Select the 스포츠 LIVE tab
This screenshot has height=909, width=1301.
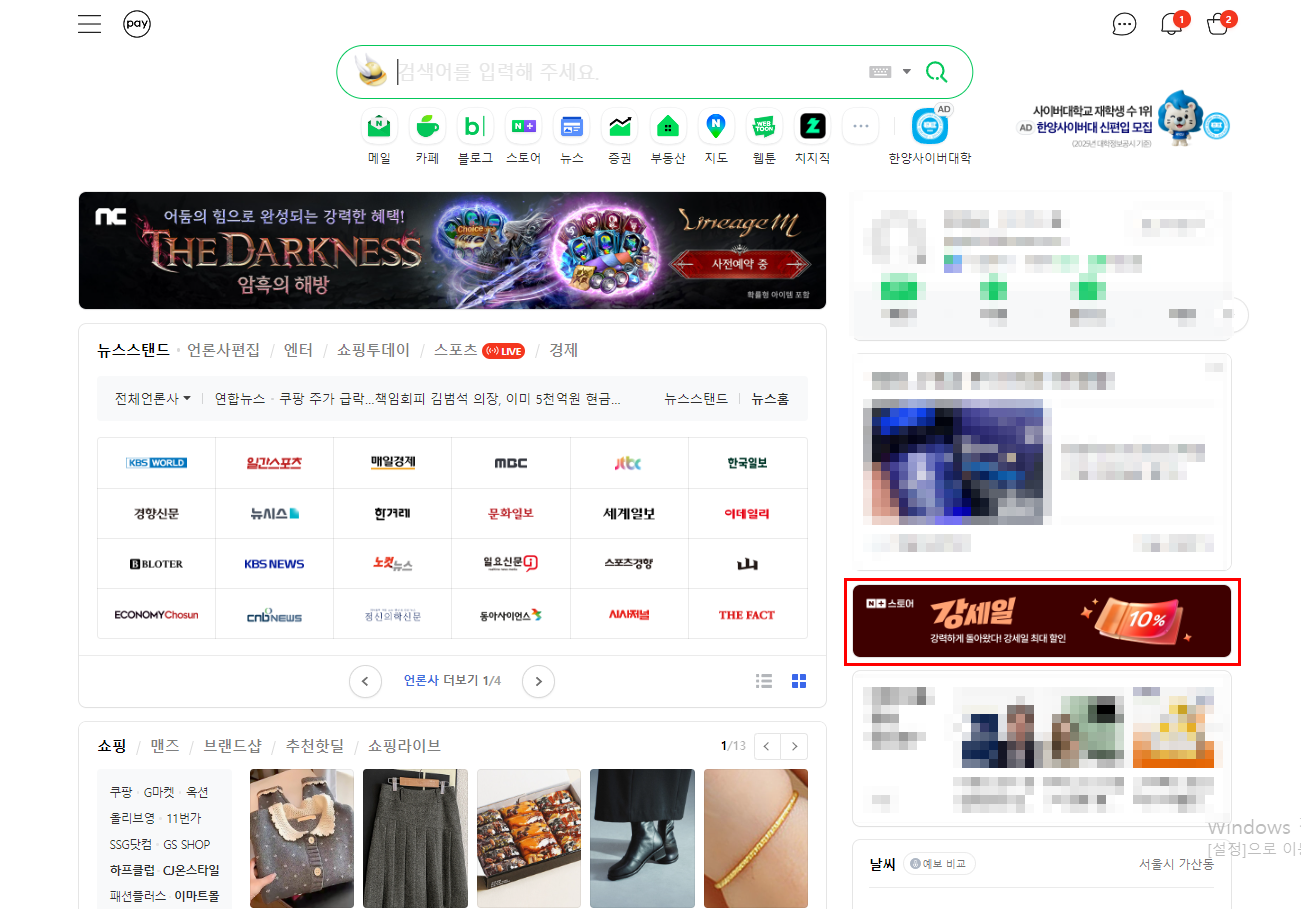(x=479, y=350)
